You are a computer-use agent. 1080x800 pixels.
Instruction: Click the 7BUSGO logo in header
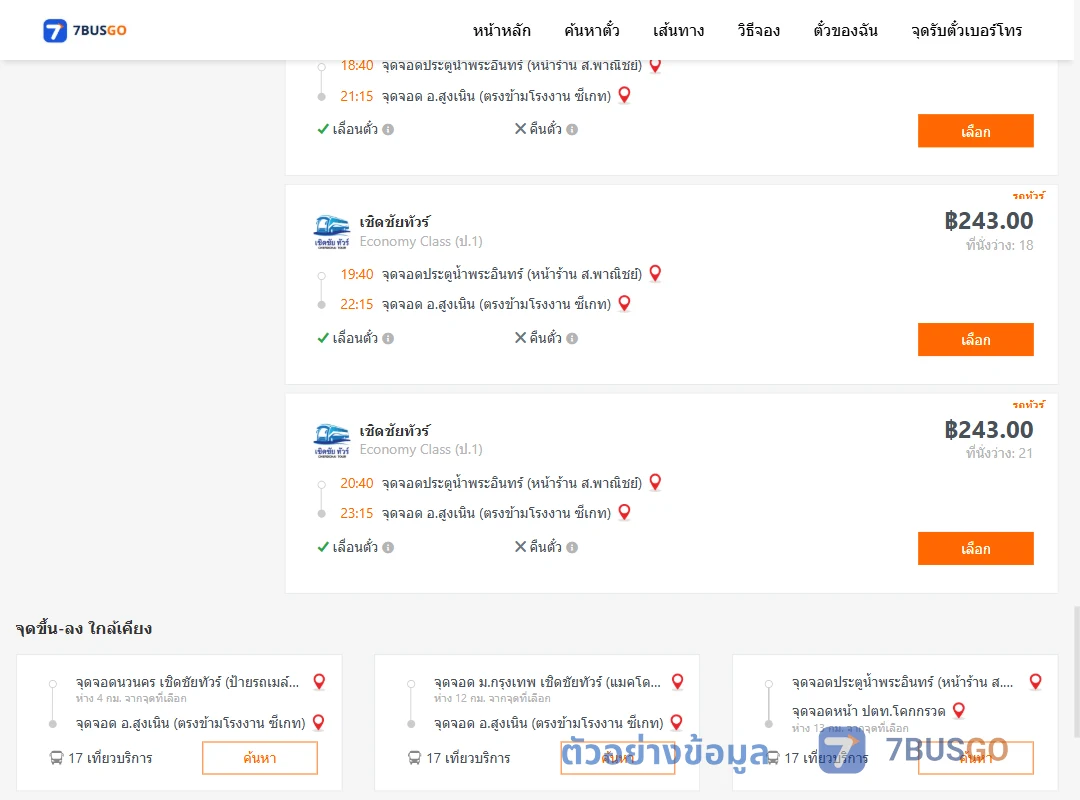85,30
